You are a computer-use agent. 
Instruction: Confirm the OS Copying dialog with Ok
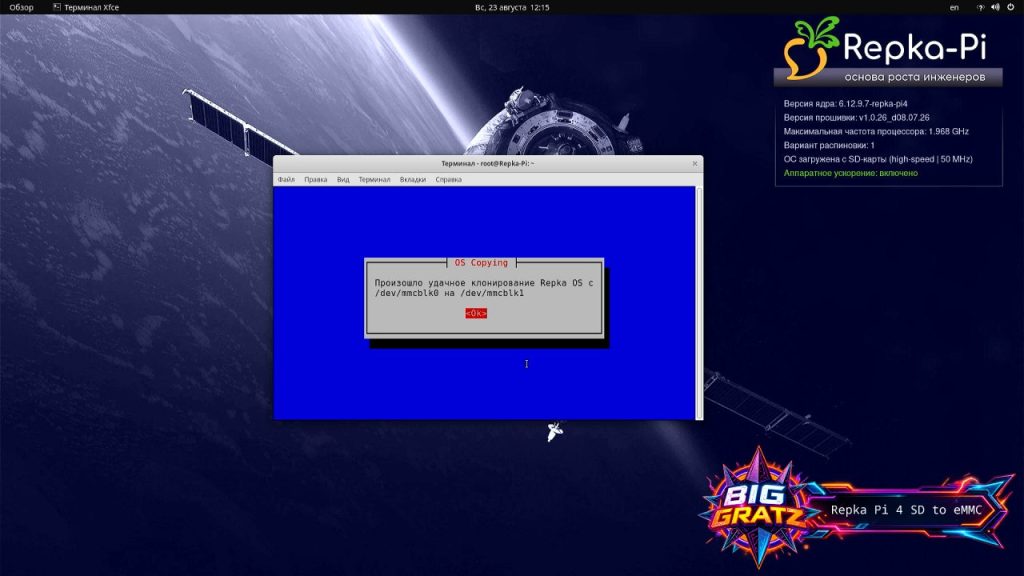pos(476,313)
